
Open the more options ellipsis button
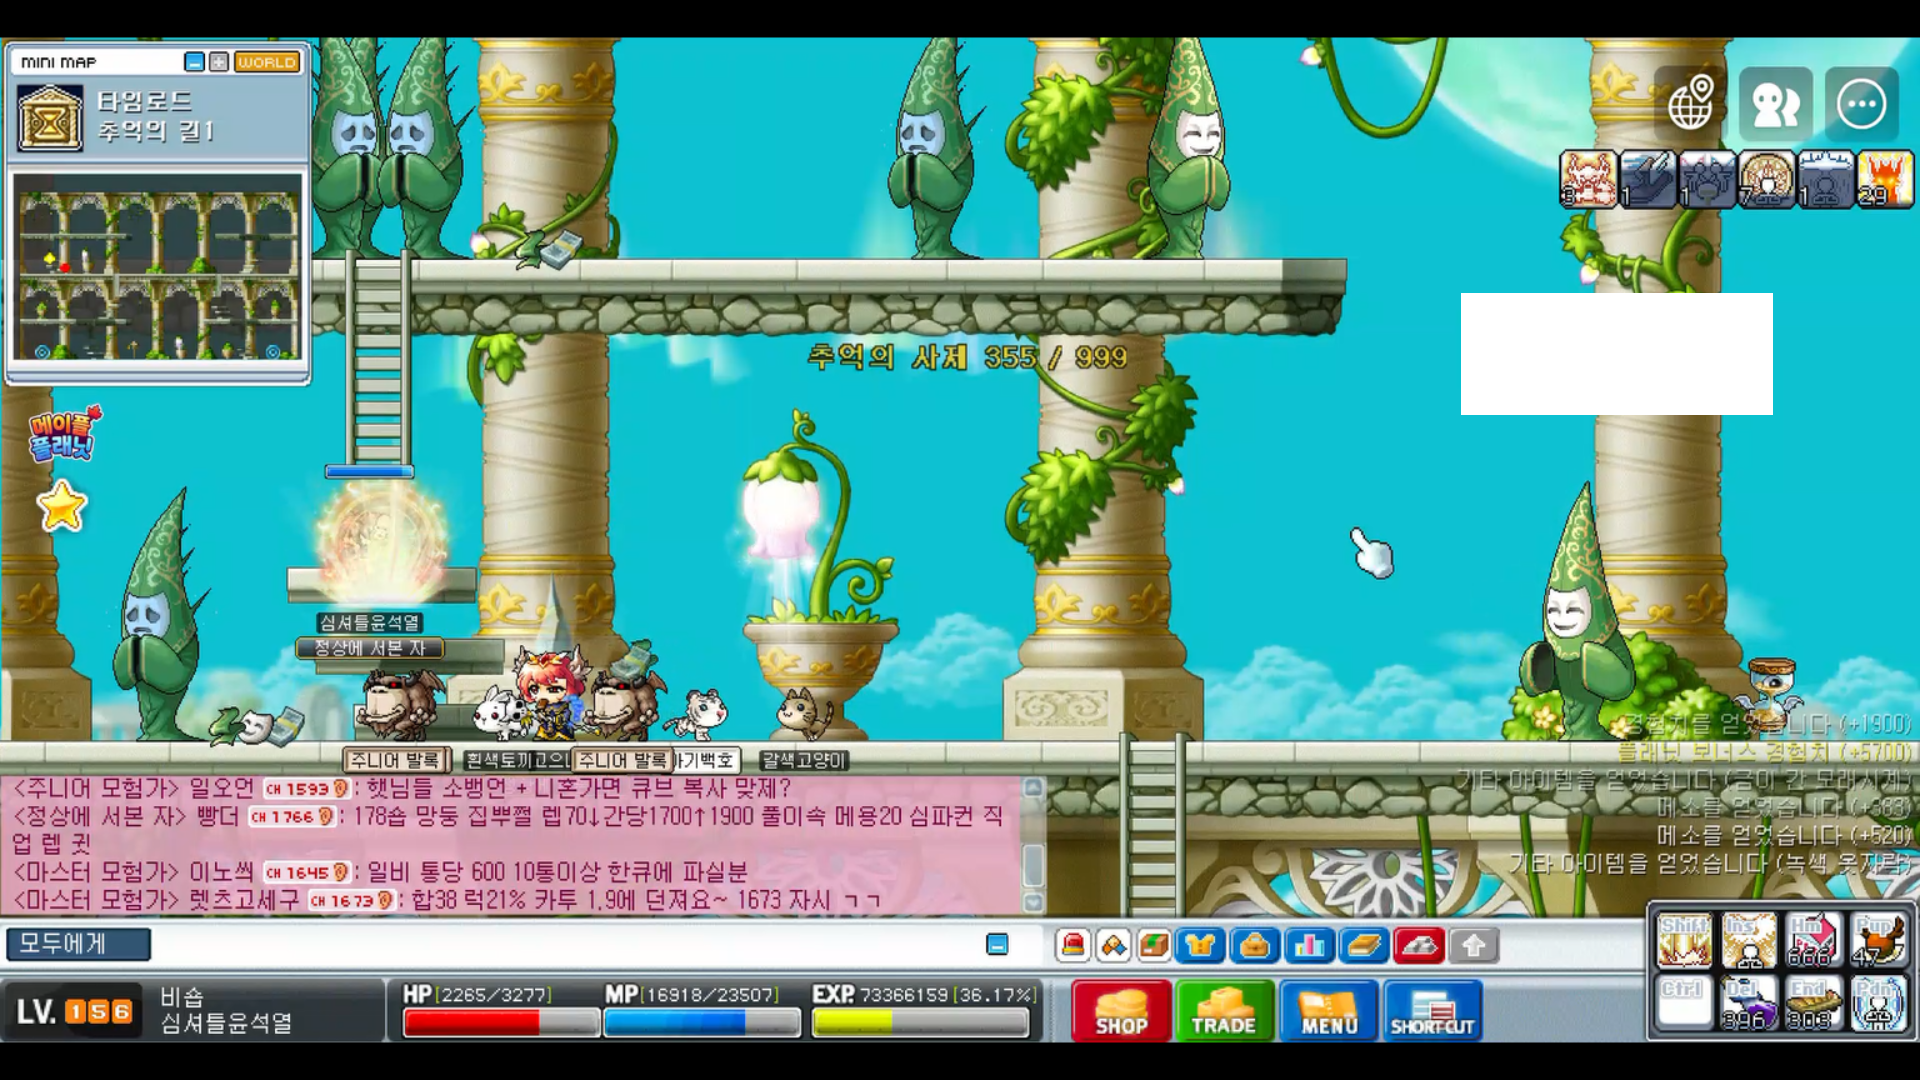(1861, 104)
